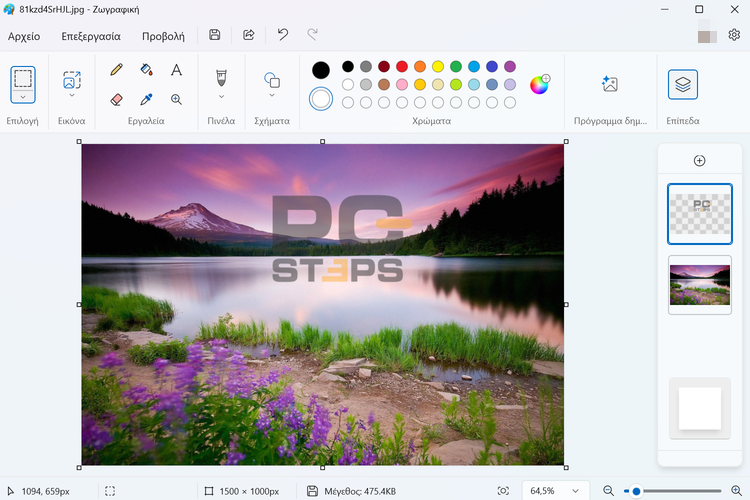Click the file size Μέγεθος: 475.4KB
750x500 pixels.
coord(360,491)
